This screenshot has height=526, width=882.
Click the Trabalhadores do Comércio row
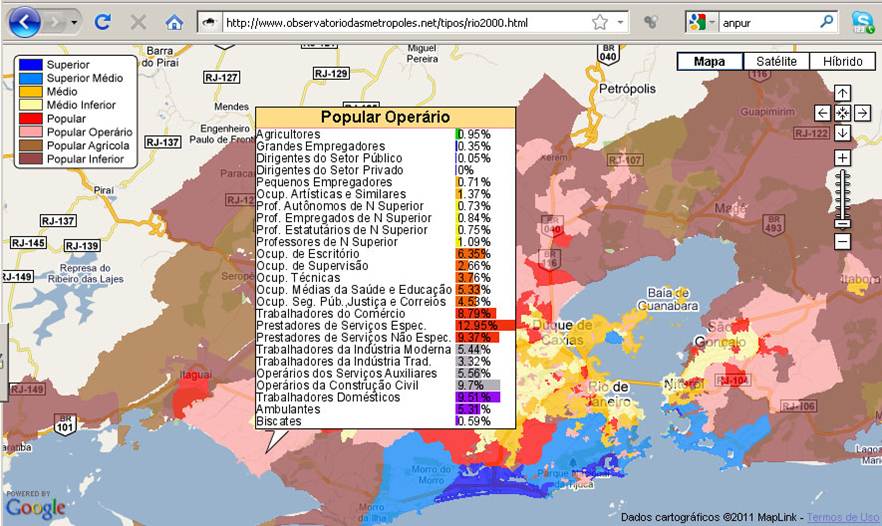(385, 314)
